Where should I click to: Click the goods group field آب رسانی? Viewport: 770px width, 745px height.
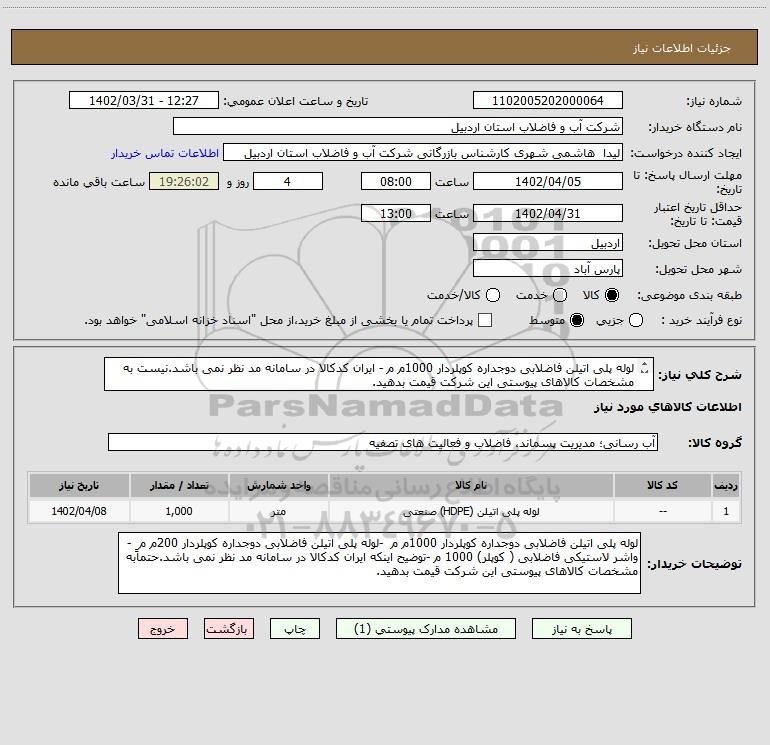point(383,442)
